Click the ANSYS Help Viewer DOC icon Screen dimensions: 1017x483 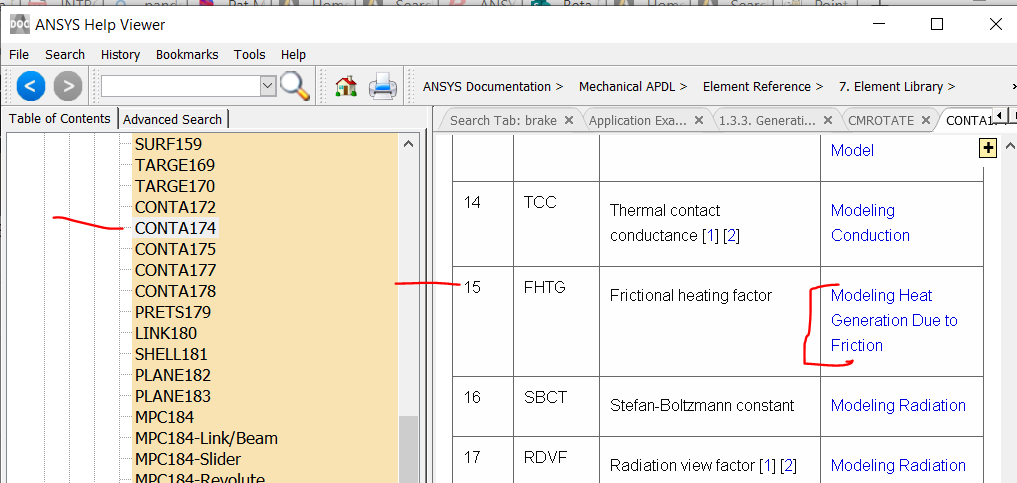pos(19,25)
